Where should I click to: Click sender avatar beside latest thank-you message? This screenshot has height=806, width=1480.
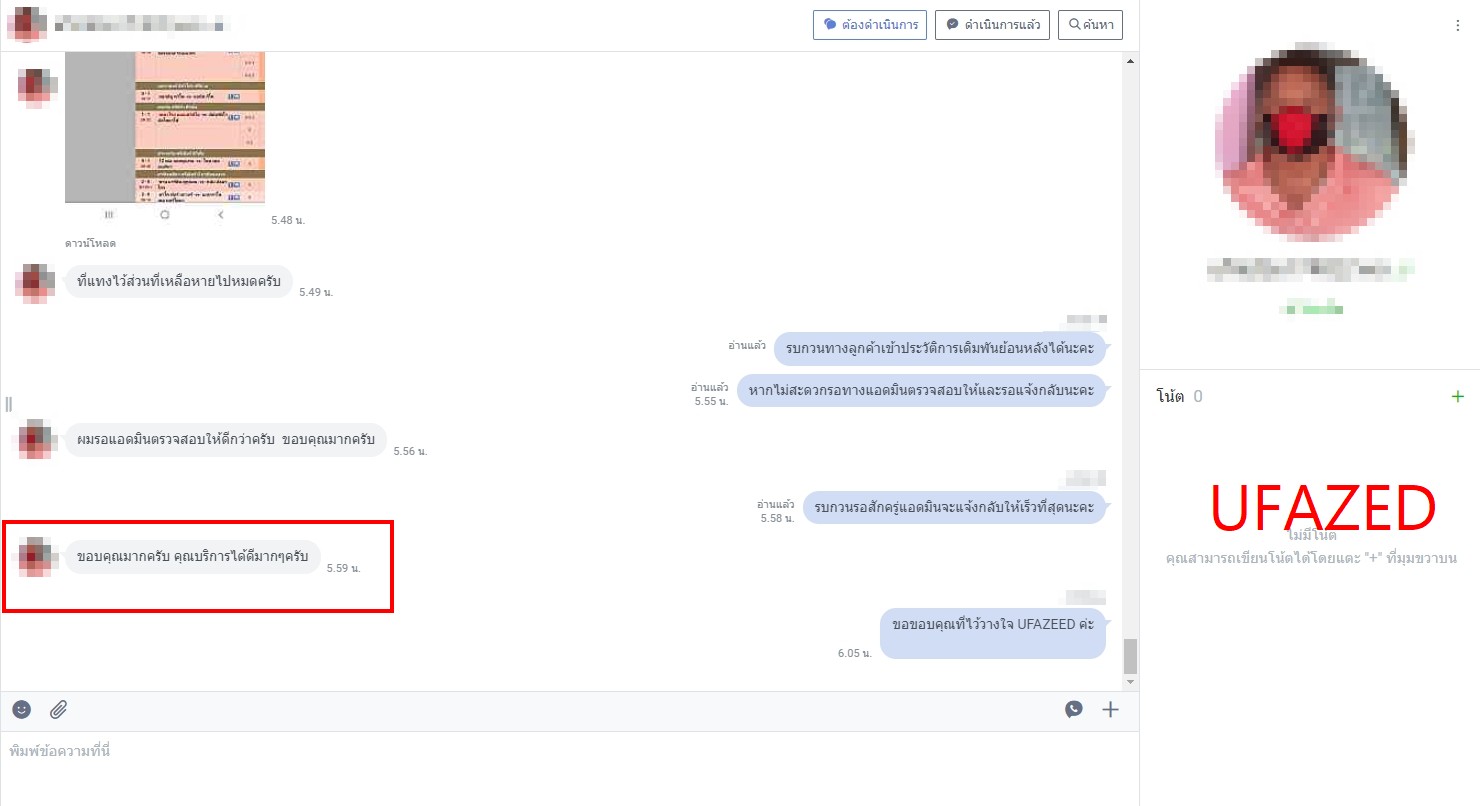36,556
